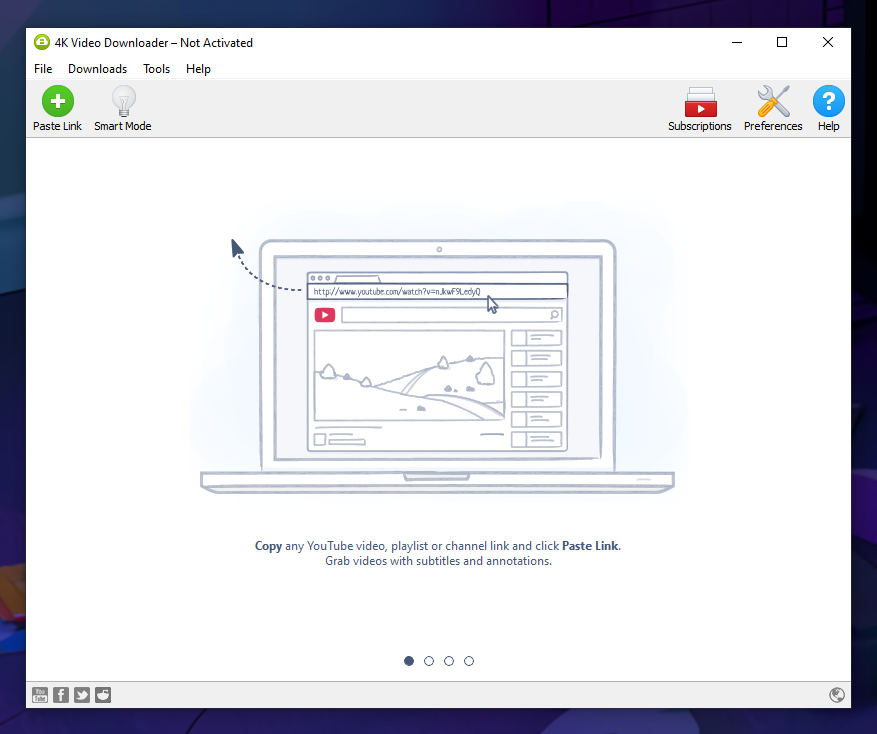Viewport: 877px width, 734px height.
Task: Click the Reddit icon in status bar
Action: point(103,695)
